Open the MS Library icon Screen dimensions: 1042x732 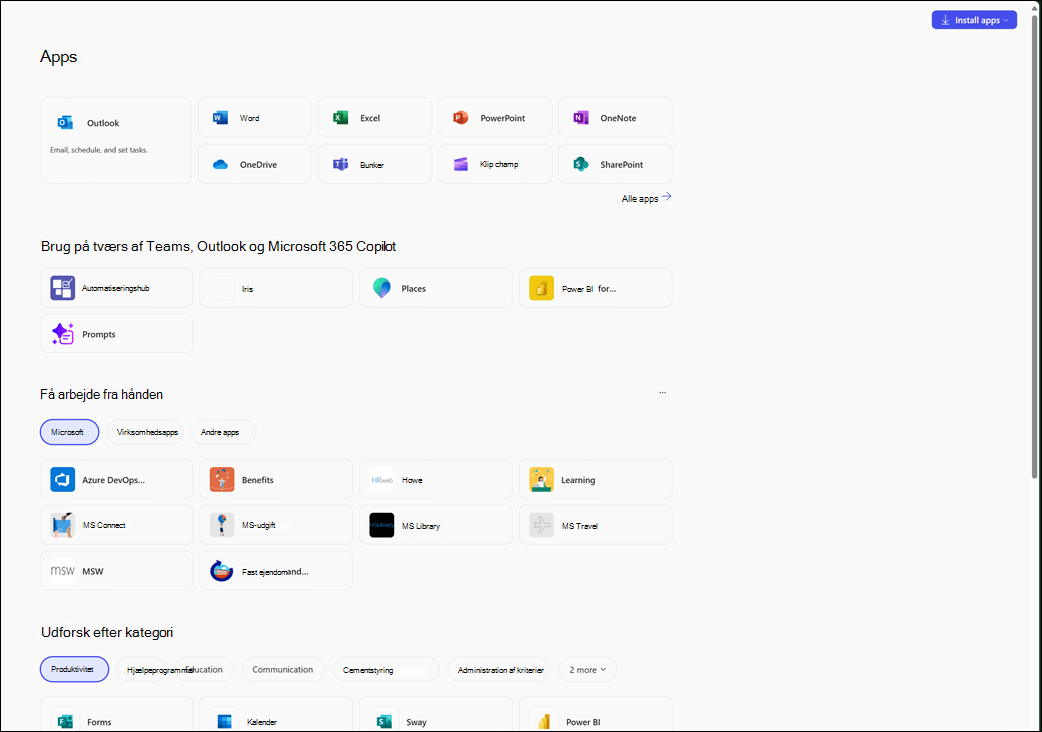(381, 525)
